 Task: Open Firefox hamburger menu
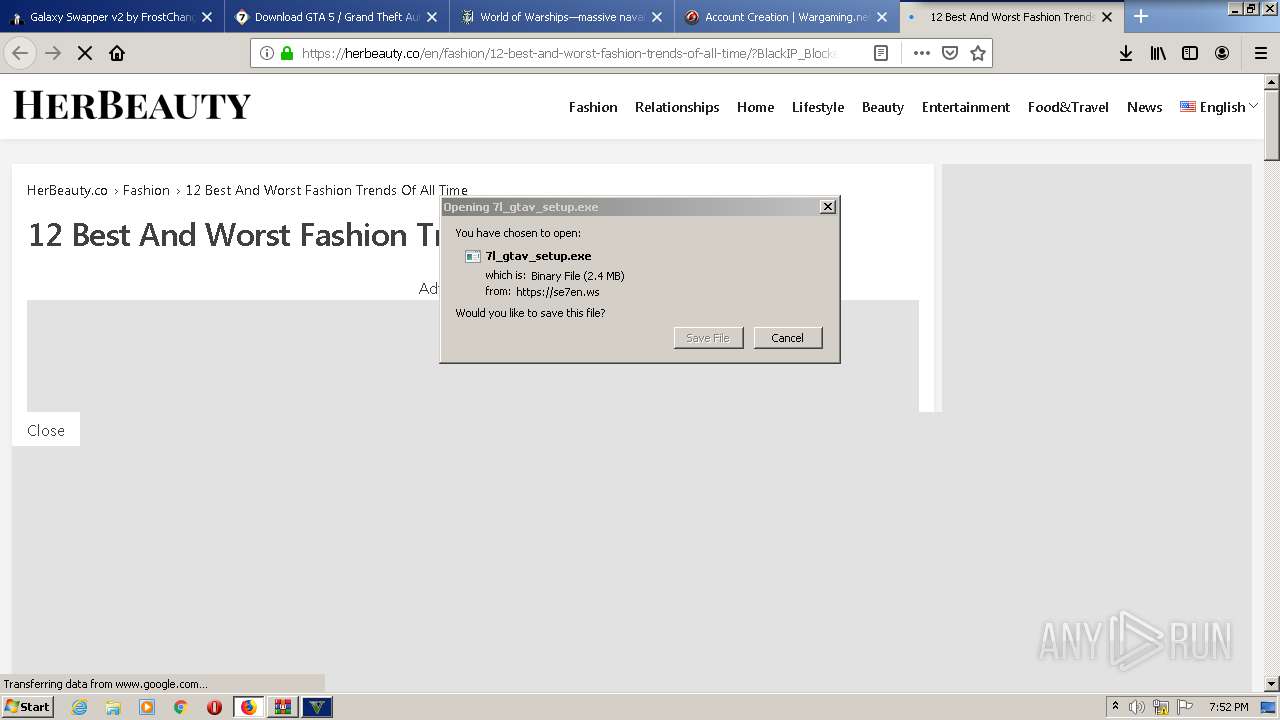(x=1261, y=54)
